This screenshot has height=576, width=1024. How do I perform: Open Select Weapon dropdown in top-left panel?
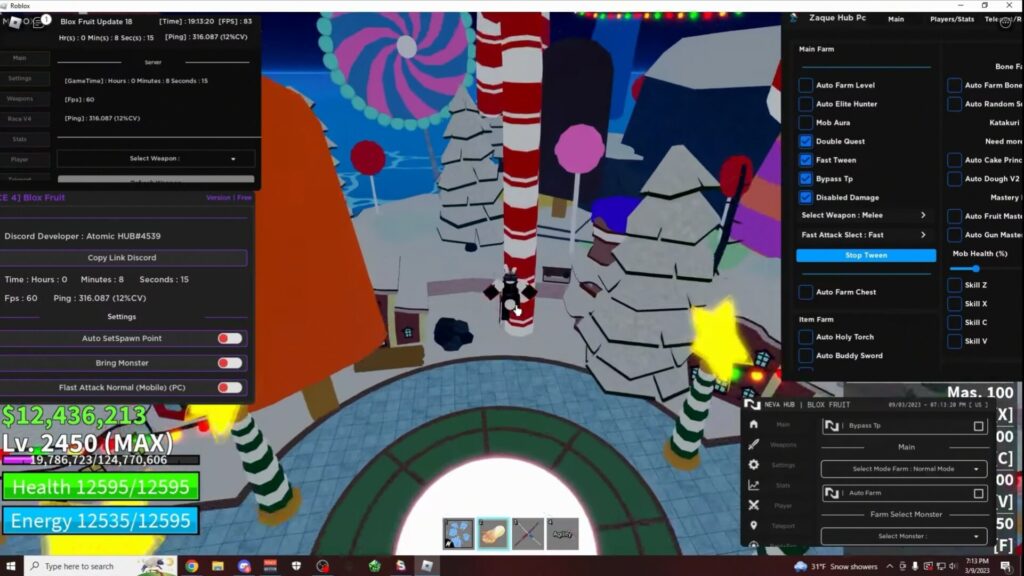click(x=155, y=159)
